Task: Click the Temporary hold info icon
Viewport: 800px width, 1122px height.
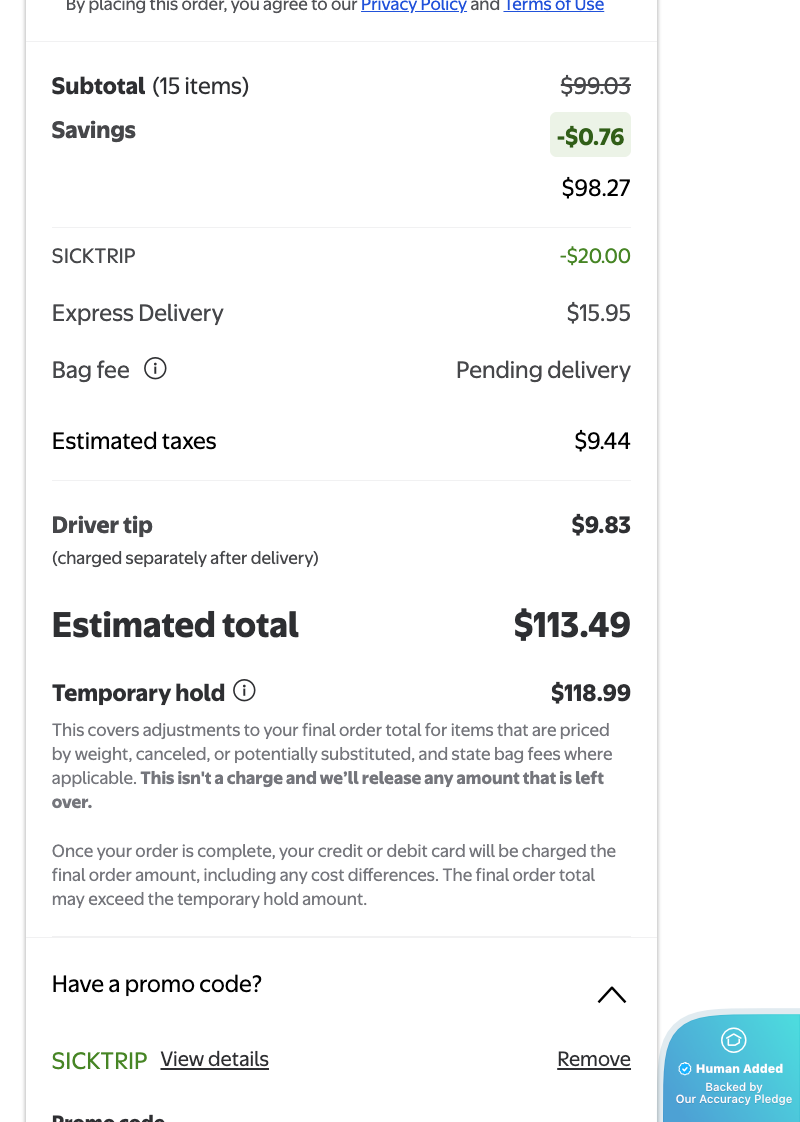Action: (x=244, y=691)
